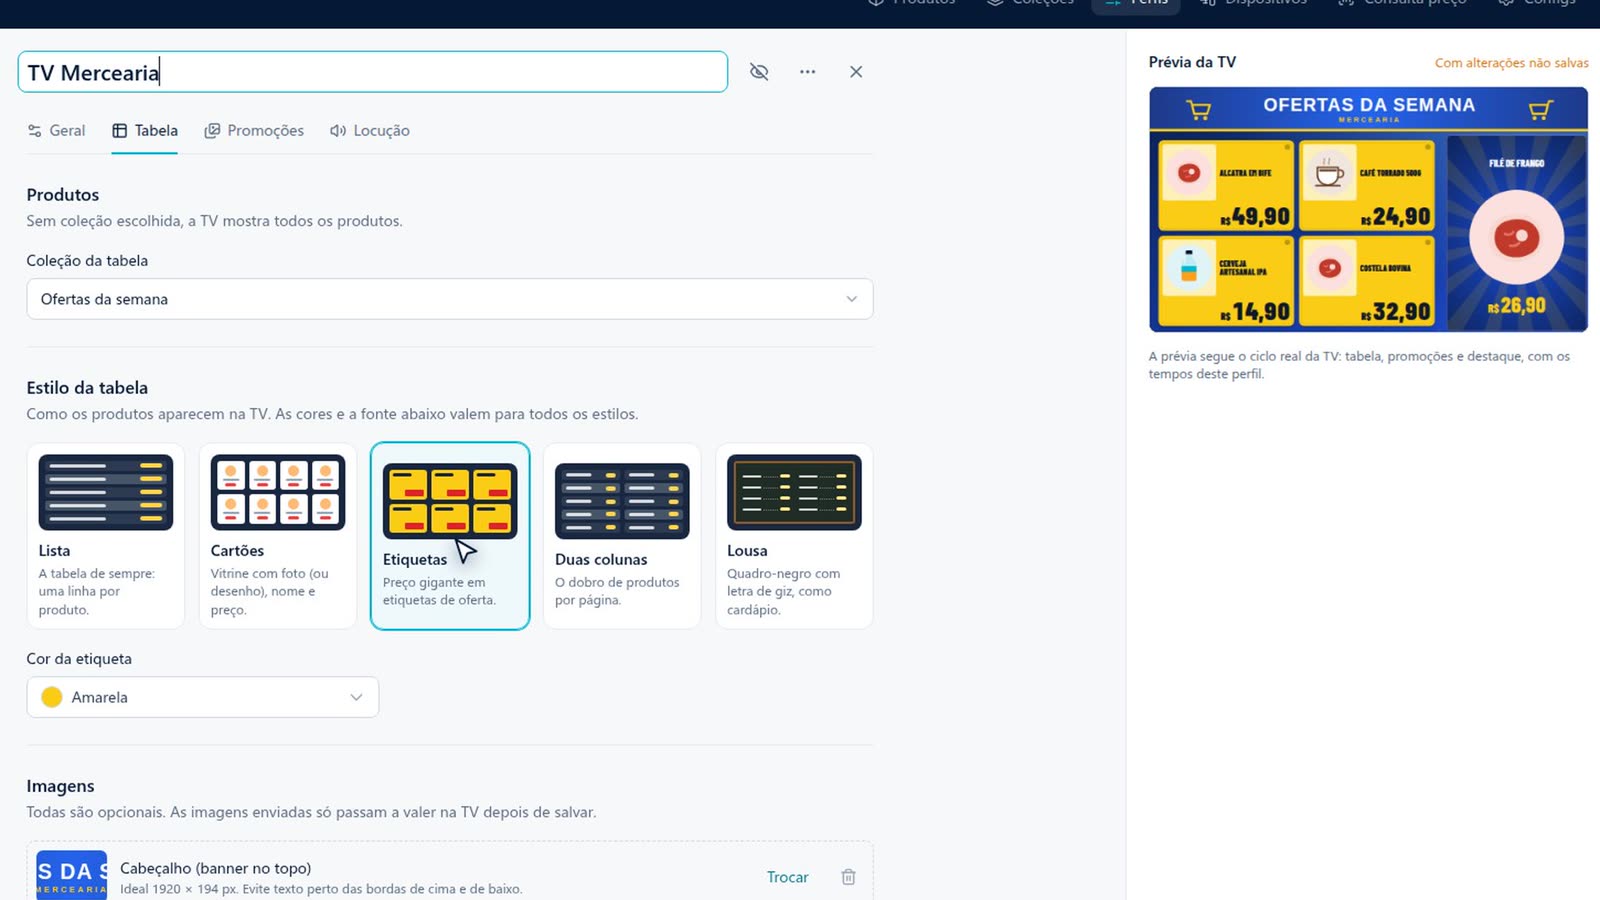Choose the Cartões table style
Image resolution: width=1600 pixels, height=900 pixels.
pyautogui.click(x=278, y=536)
